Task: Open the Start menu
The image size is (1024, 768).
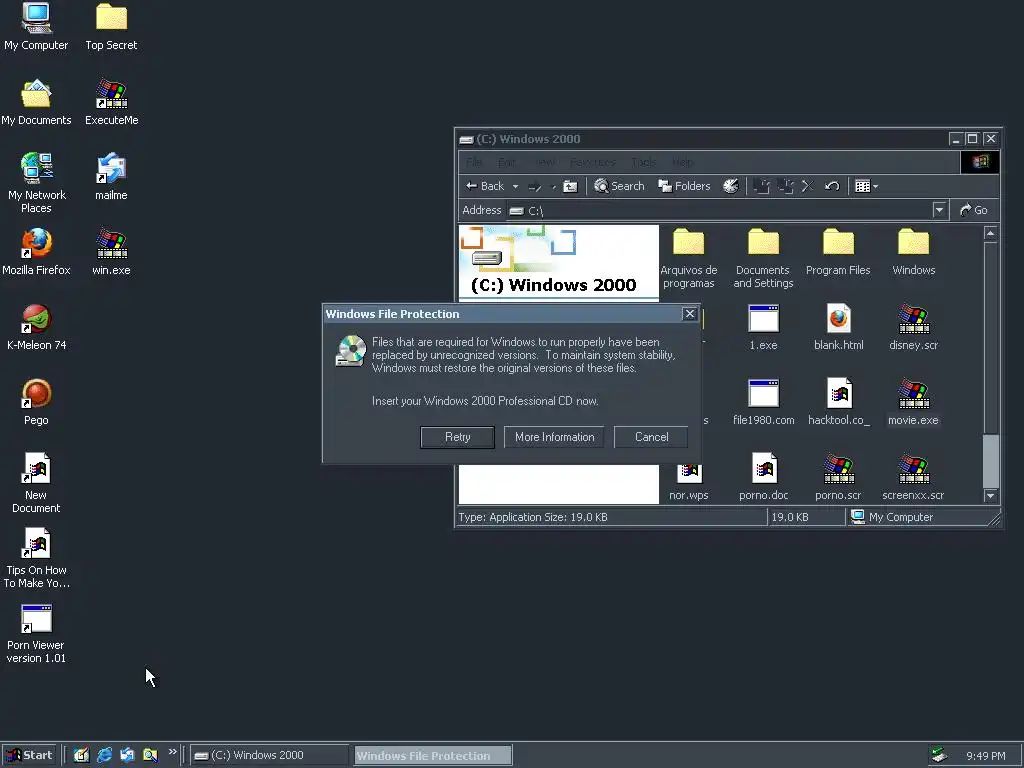Action: click(x=29, y=755)
